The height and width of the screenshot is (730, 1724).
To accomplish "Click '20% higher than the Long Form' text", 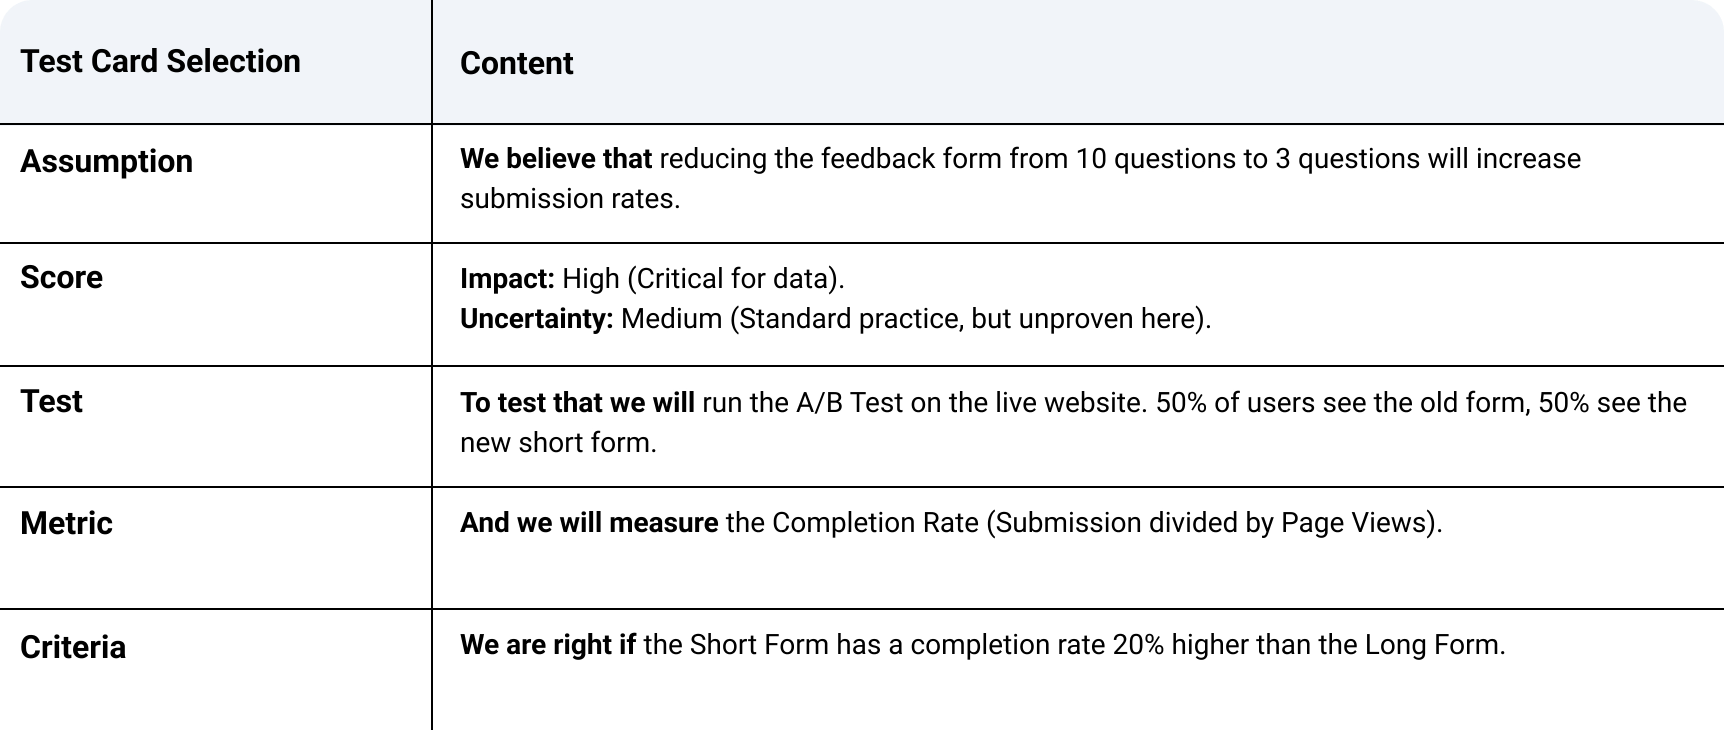I will 1306,645.
